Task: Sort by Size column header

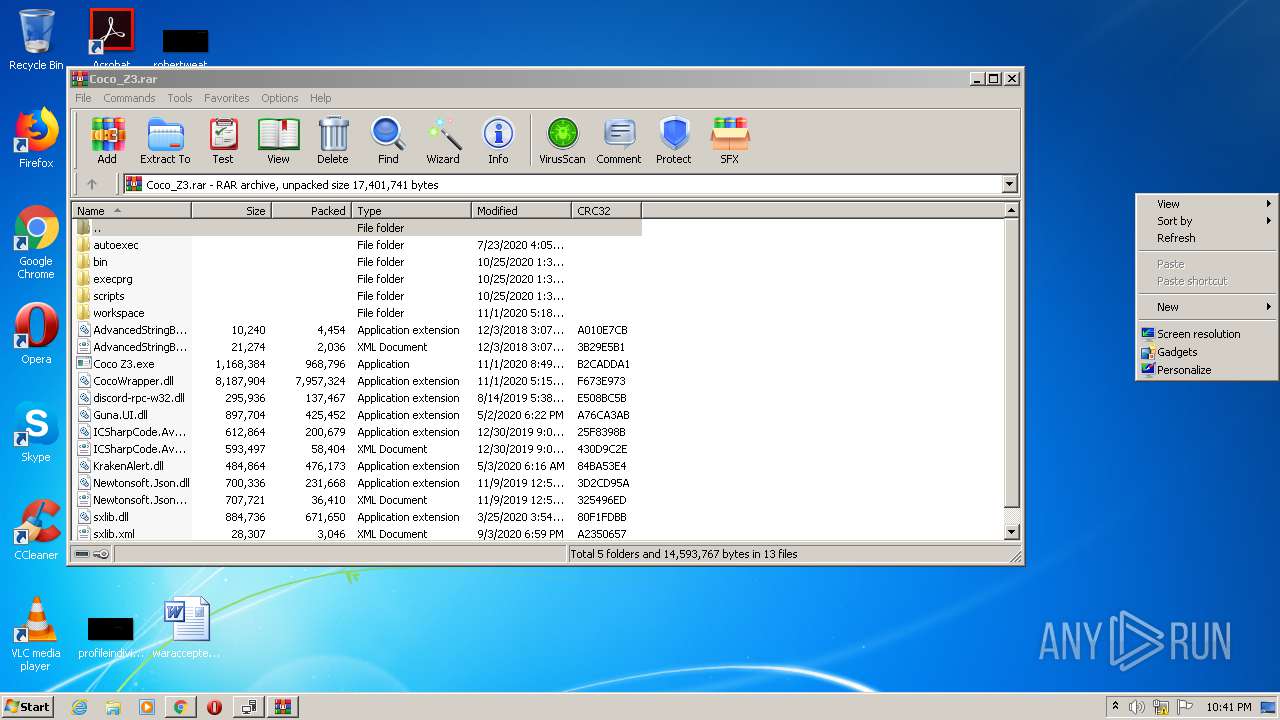Action: click(x=231, y=211)
